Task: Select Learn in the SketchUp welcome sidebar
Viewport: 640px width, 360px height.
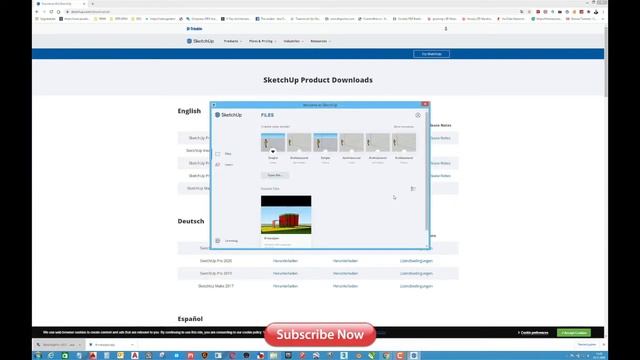Action: 224,164
